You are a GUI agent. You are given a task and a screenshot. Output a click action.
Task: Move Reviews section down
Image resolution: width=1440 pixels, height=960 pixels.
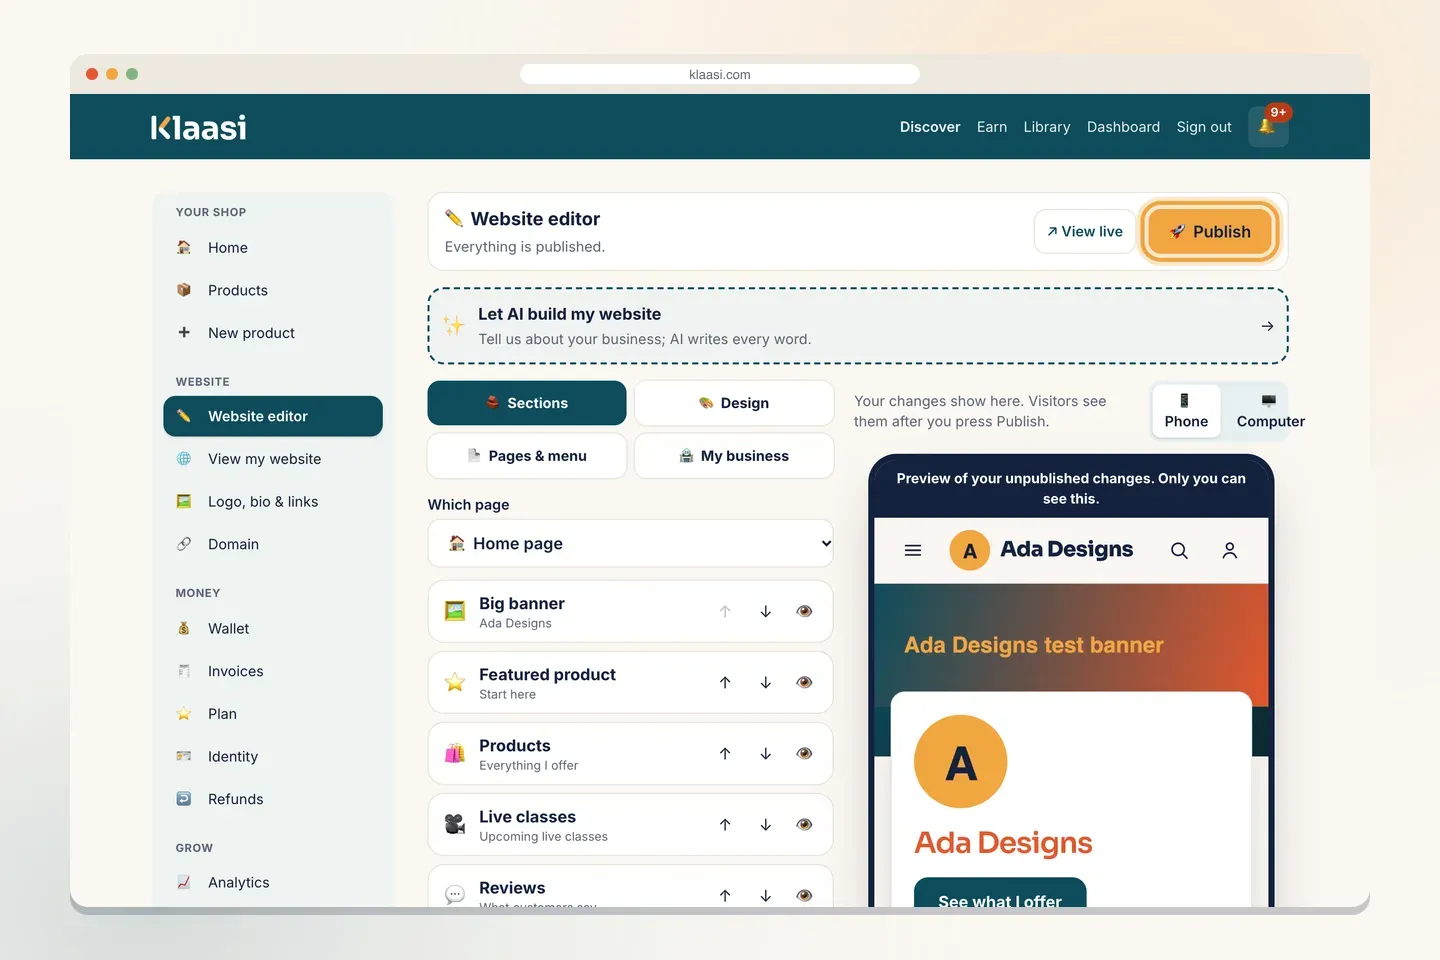point(766,895)
